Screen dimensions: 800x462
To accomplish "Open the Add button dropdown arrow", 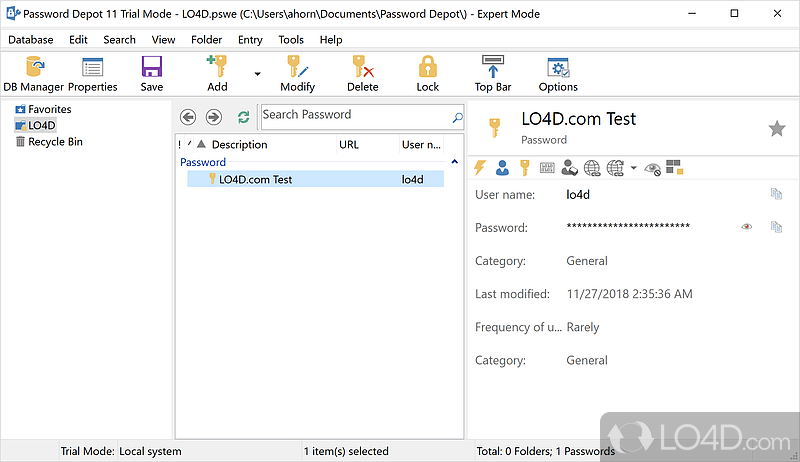I will (257, 74).
